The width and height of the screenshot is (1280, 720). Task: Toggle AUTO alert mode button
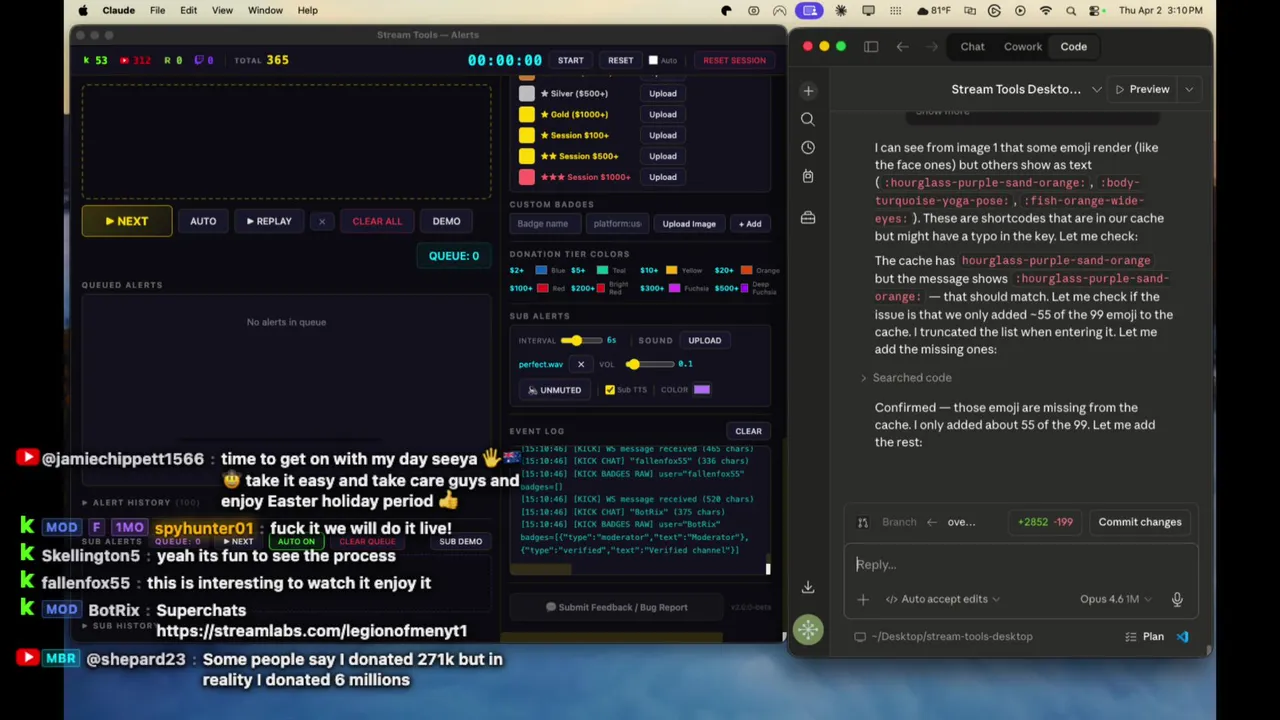[203, 221]
